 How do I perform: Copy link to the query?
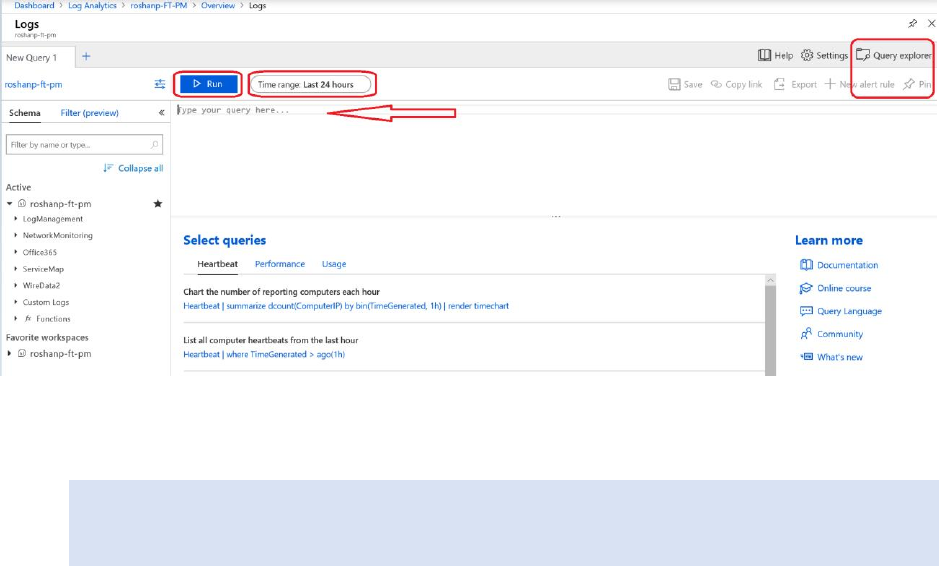[x=736, y=84]
